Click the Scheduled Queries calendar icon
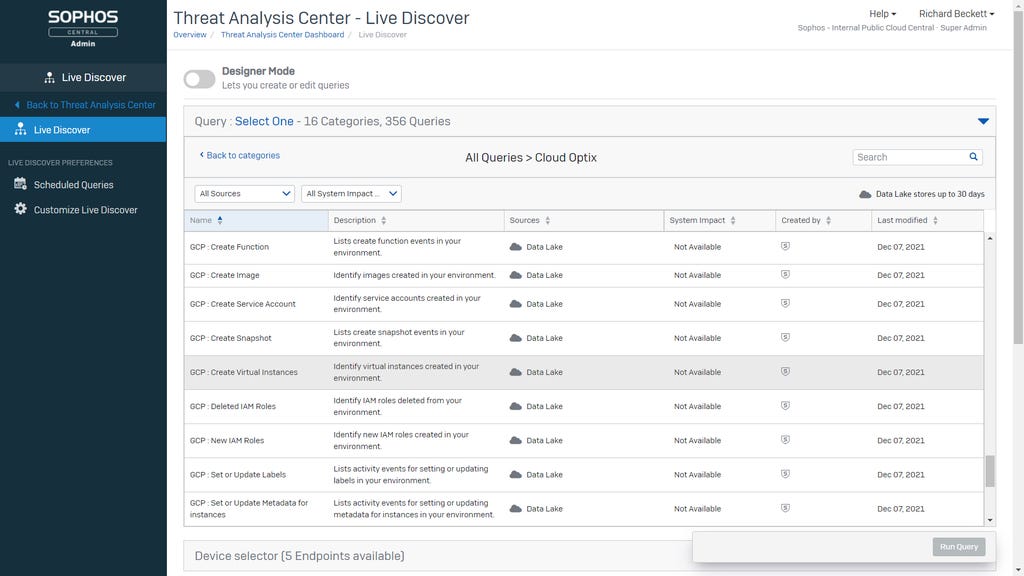This screenshot has height=576, width=1024. tap(20, 184)
